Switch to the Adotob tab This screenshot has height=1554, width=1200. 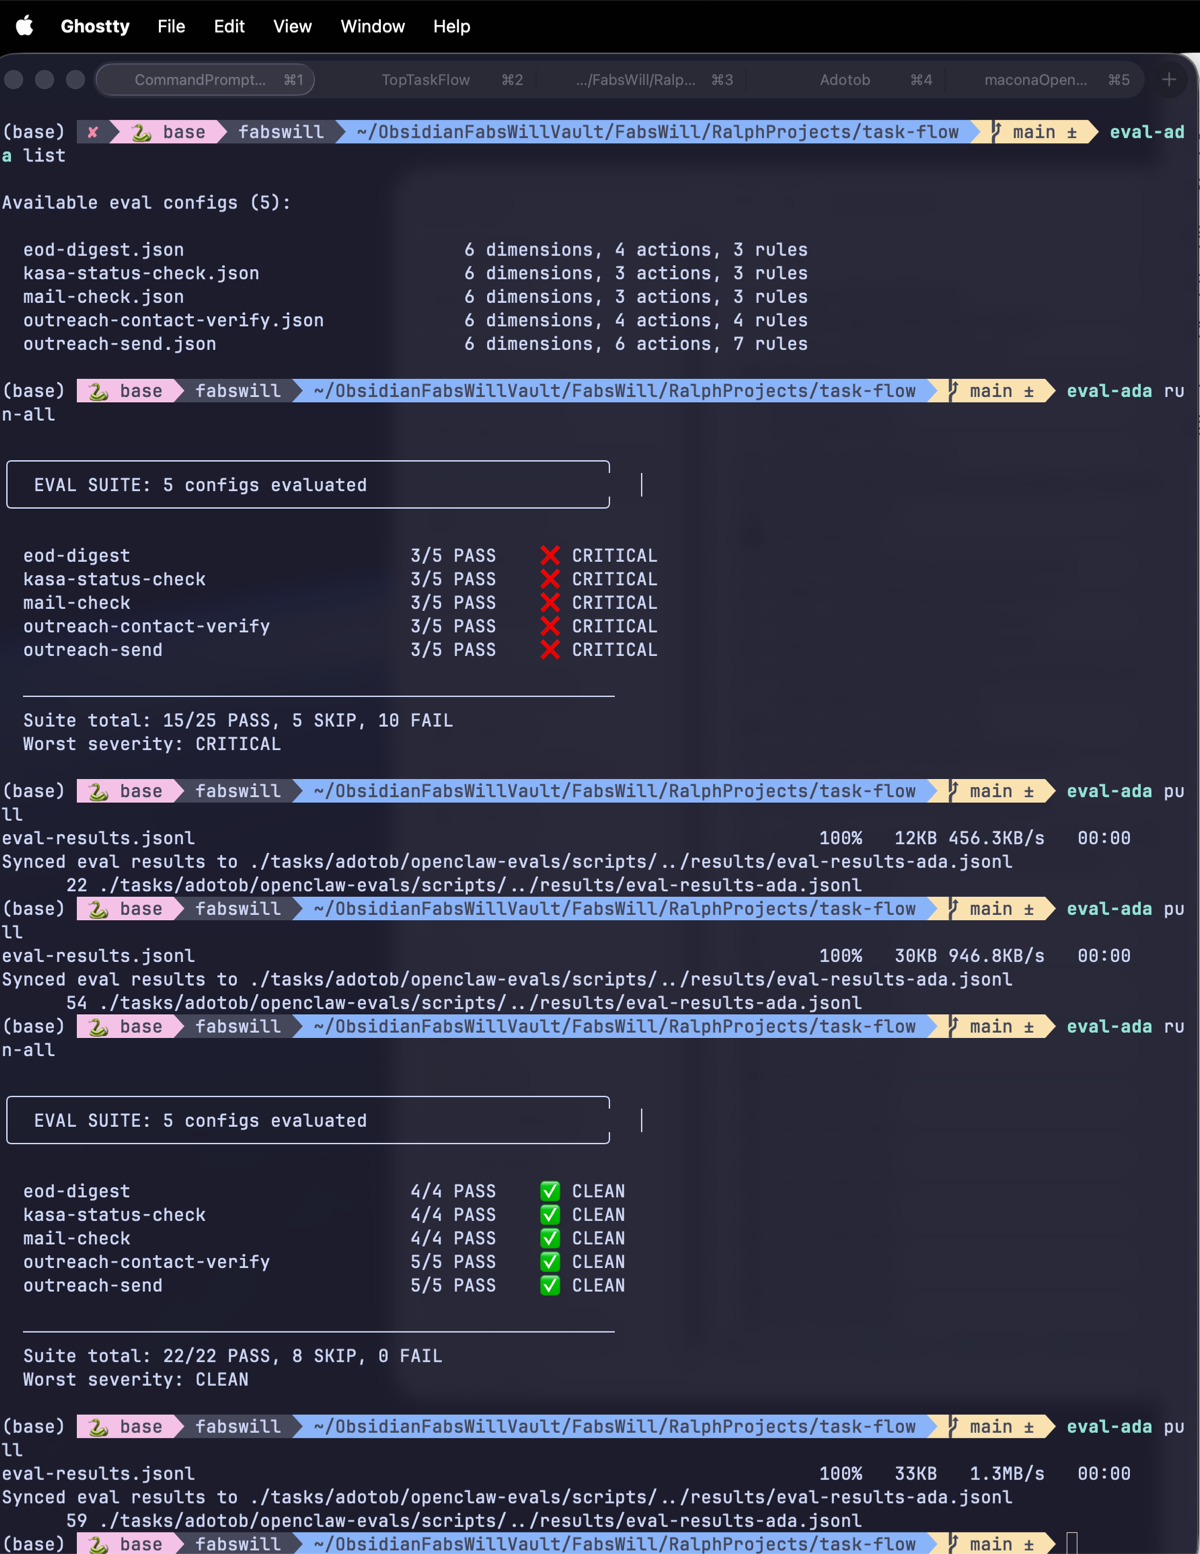pyautogui.click(x=845, y=79)
